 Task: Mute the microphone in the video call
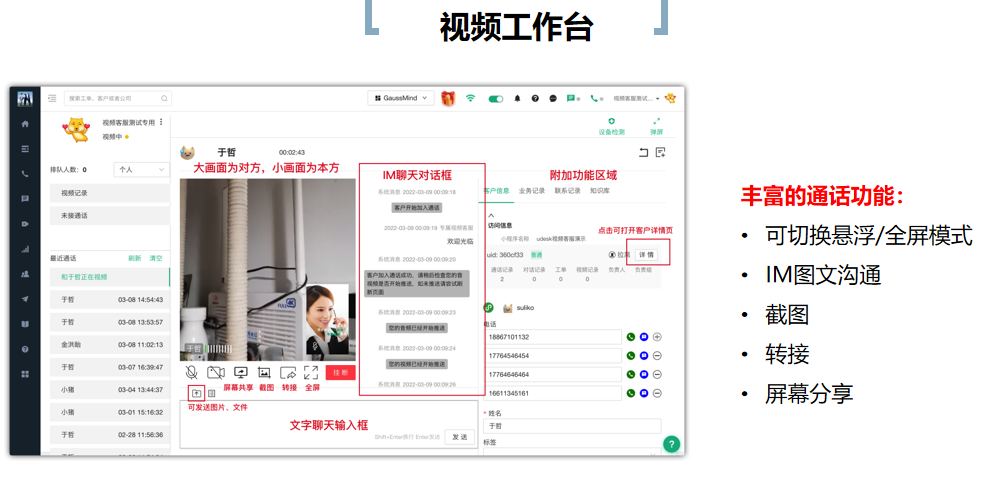tap(192, 372)
